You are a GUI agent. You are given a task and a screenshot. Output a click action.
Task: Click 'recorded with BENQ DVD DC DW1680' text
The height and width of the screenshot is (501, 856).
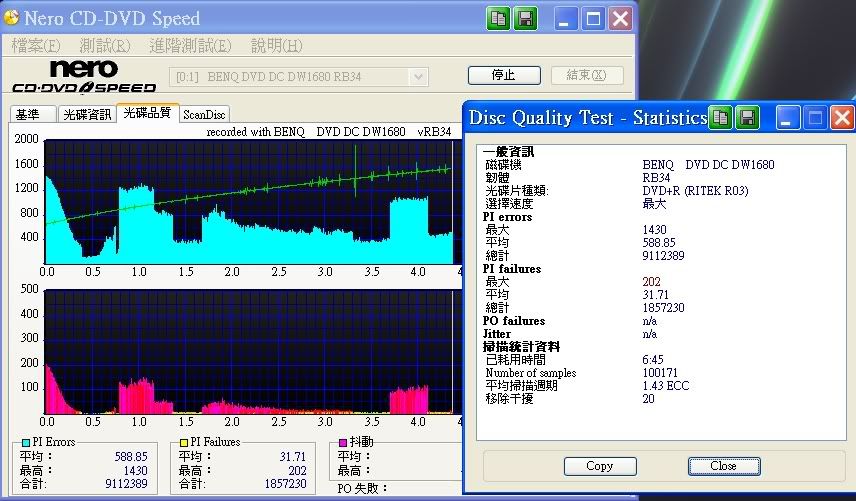[x=306, y=132]
